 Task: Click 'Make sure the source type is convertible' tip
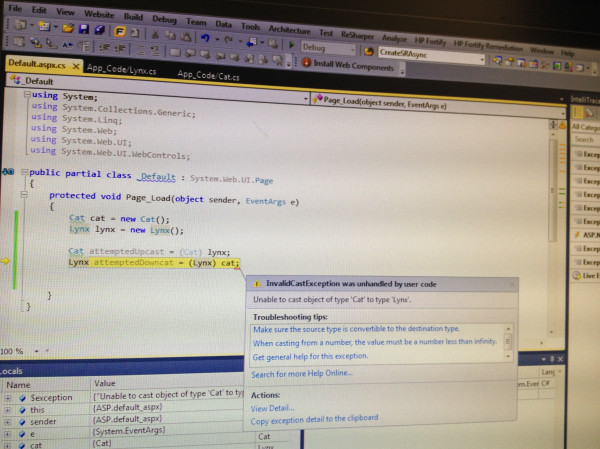pos(356,329)
